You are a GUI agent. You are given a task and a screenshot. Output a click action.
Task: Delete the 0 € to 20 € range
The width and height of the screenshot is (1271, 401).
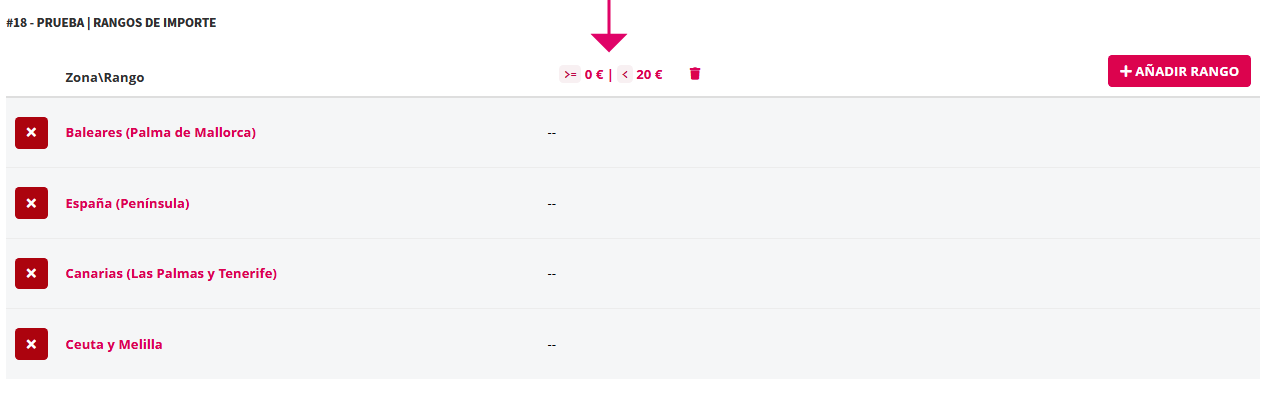point(695,74)
